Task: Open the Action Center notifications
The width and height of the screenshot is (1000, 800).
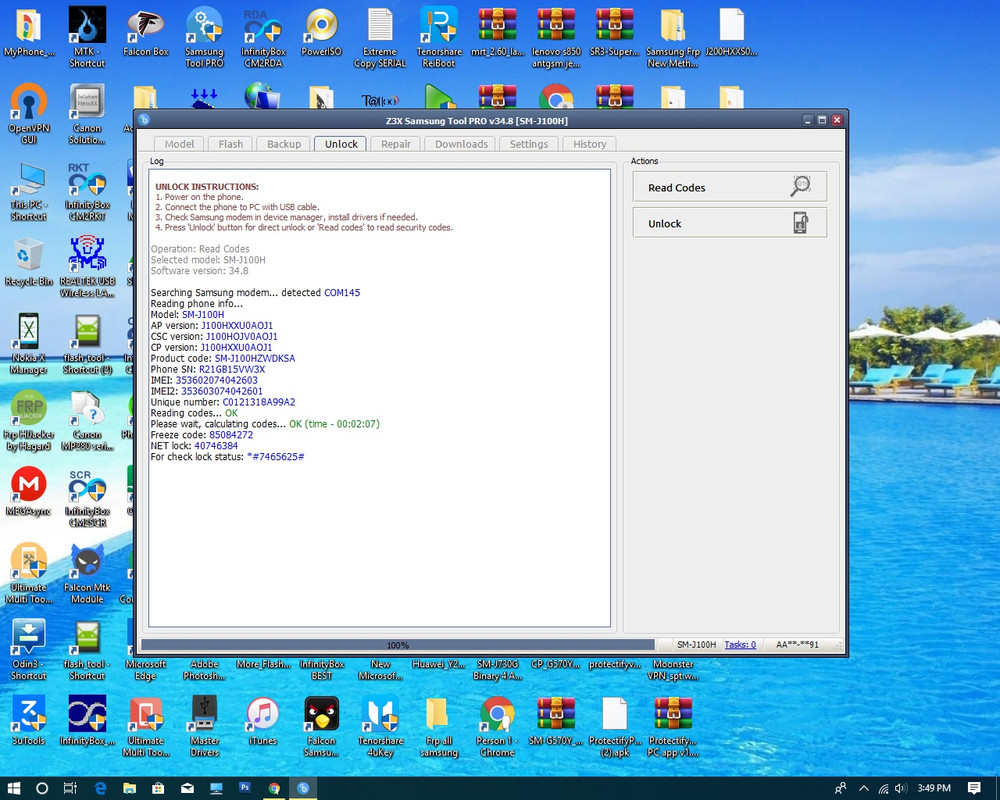Action: pyautogui.click(x=974, y=788)
